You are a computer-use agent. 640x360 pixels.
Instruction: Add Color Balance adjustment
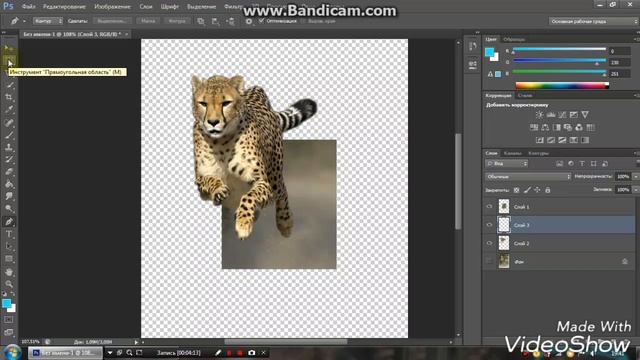(x=545, y=127)
